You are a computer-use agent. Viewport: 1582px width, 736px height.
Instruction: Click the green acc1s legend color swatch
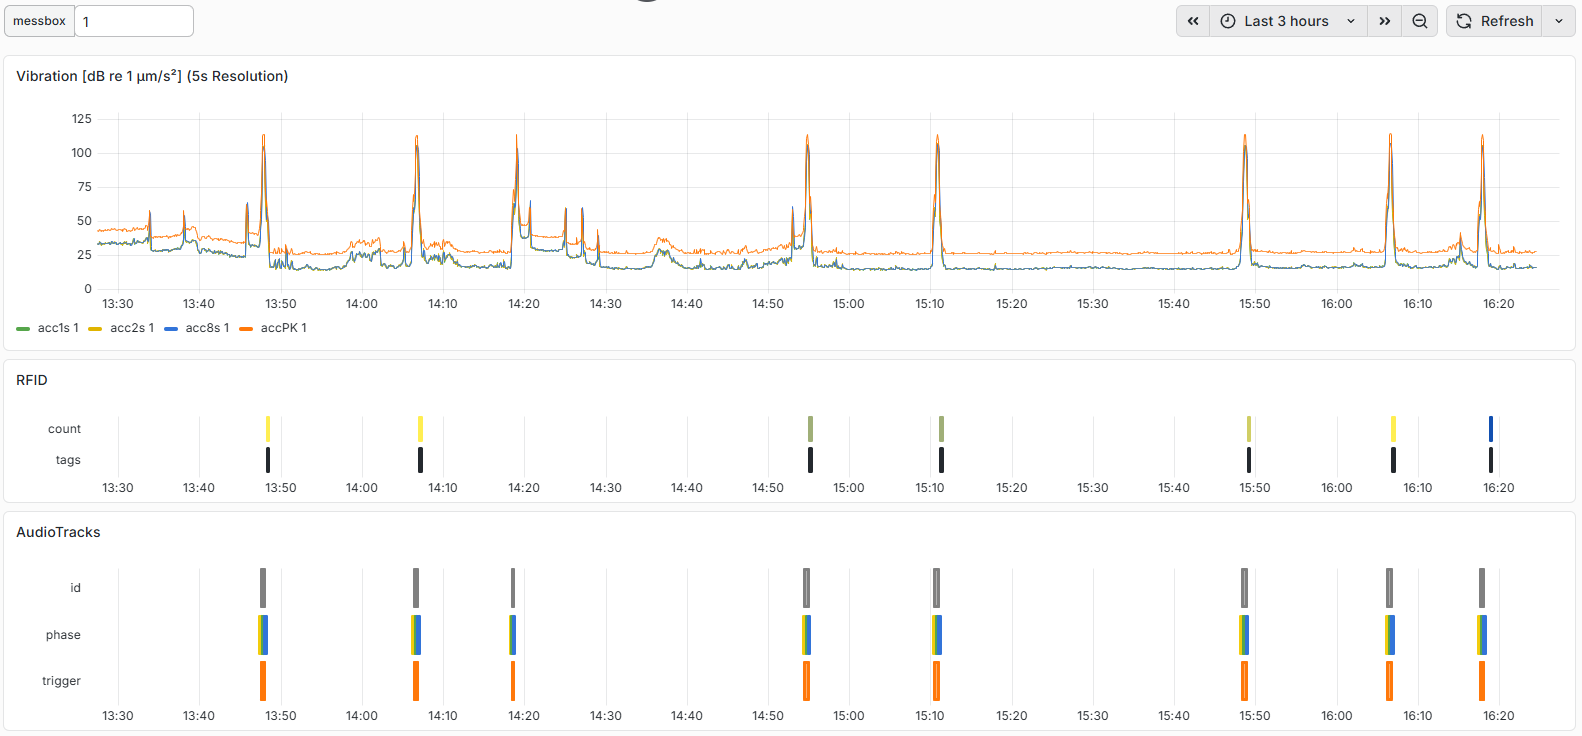coord(23,329)
